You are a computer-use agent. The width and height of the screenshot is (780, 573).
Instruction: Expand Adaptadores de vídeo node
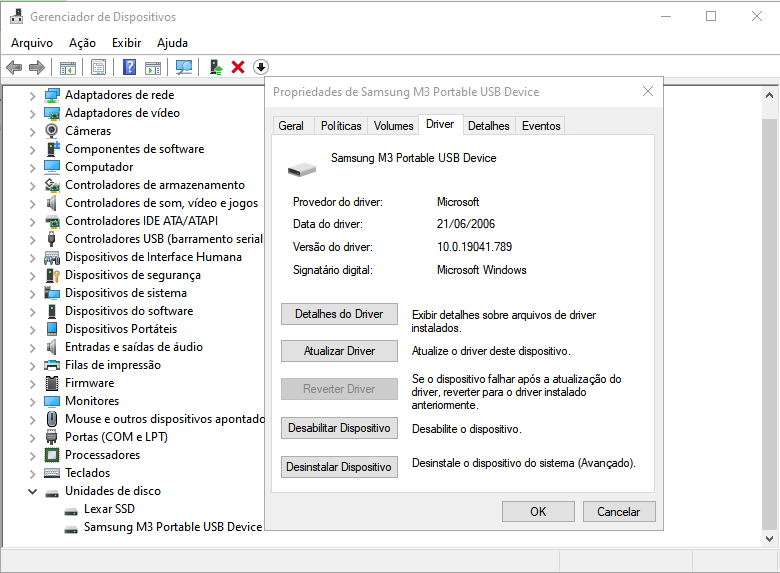click(32, 113)
